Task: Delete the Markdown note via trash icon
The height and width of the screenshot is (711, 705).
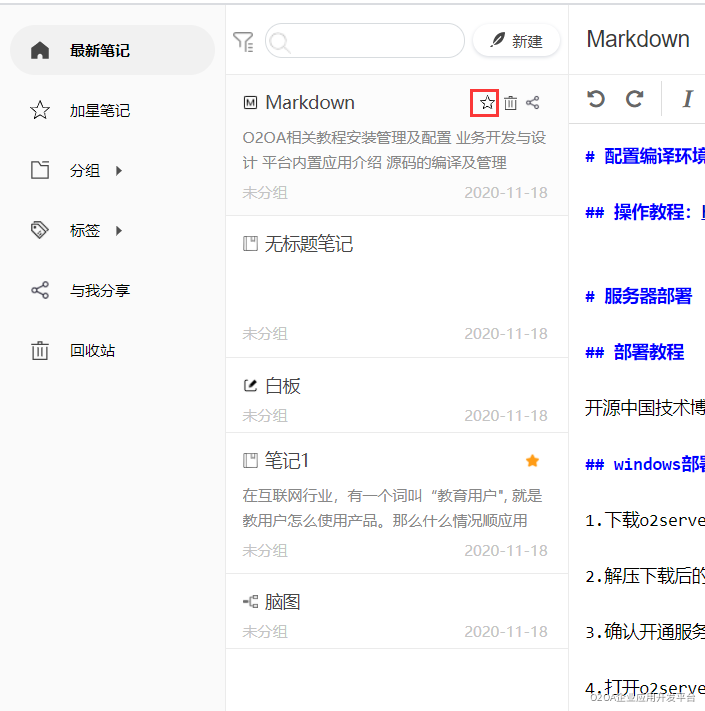Action: (x=511, y=103)
